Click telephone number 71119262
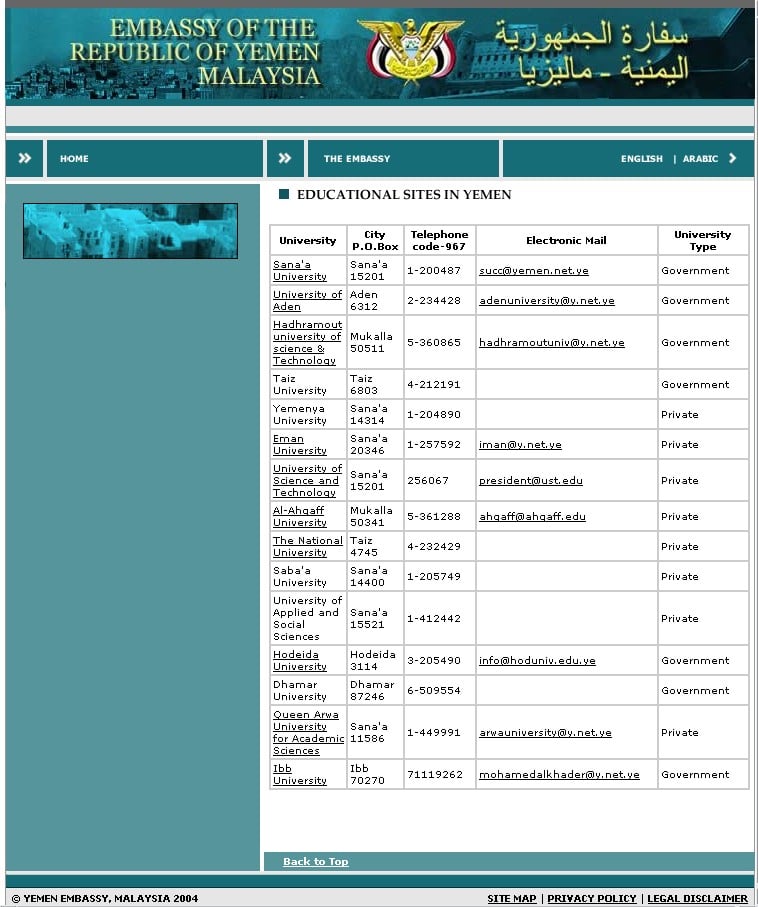 (435, 775)
